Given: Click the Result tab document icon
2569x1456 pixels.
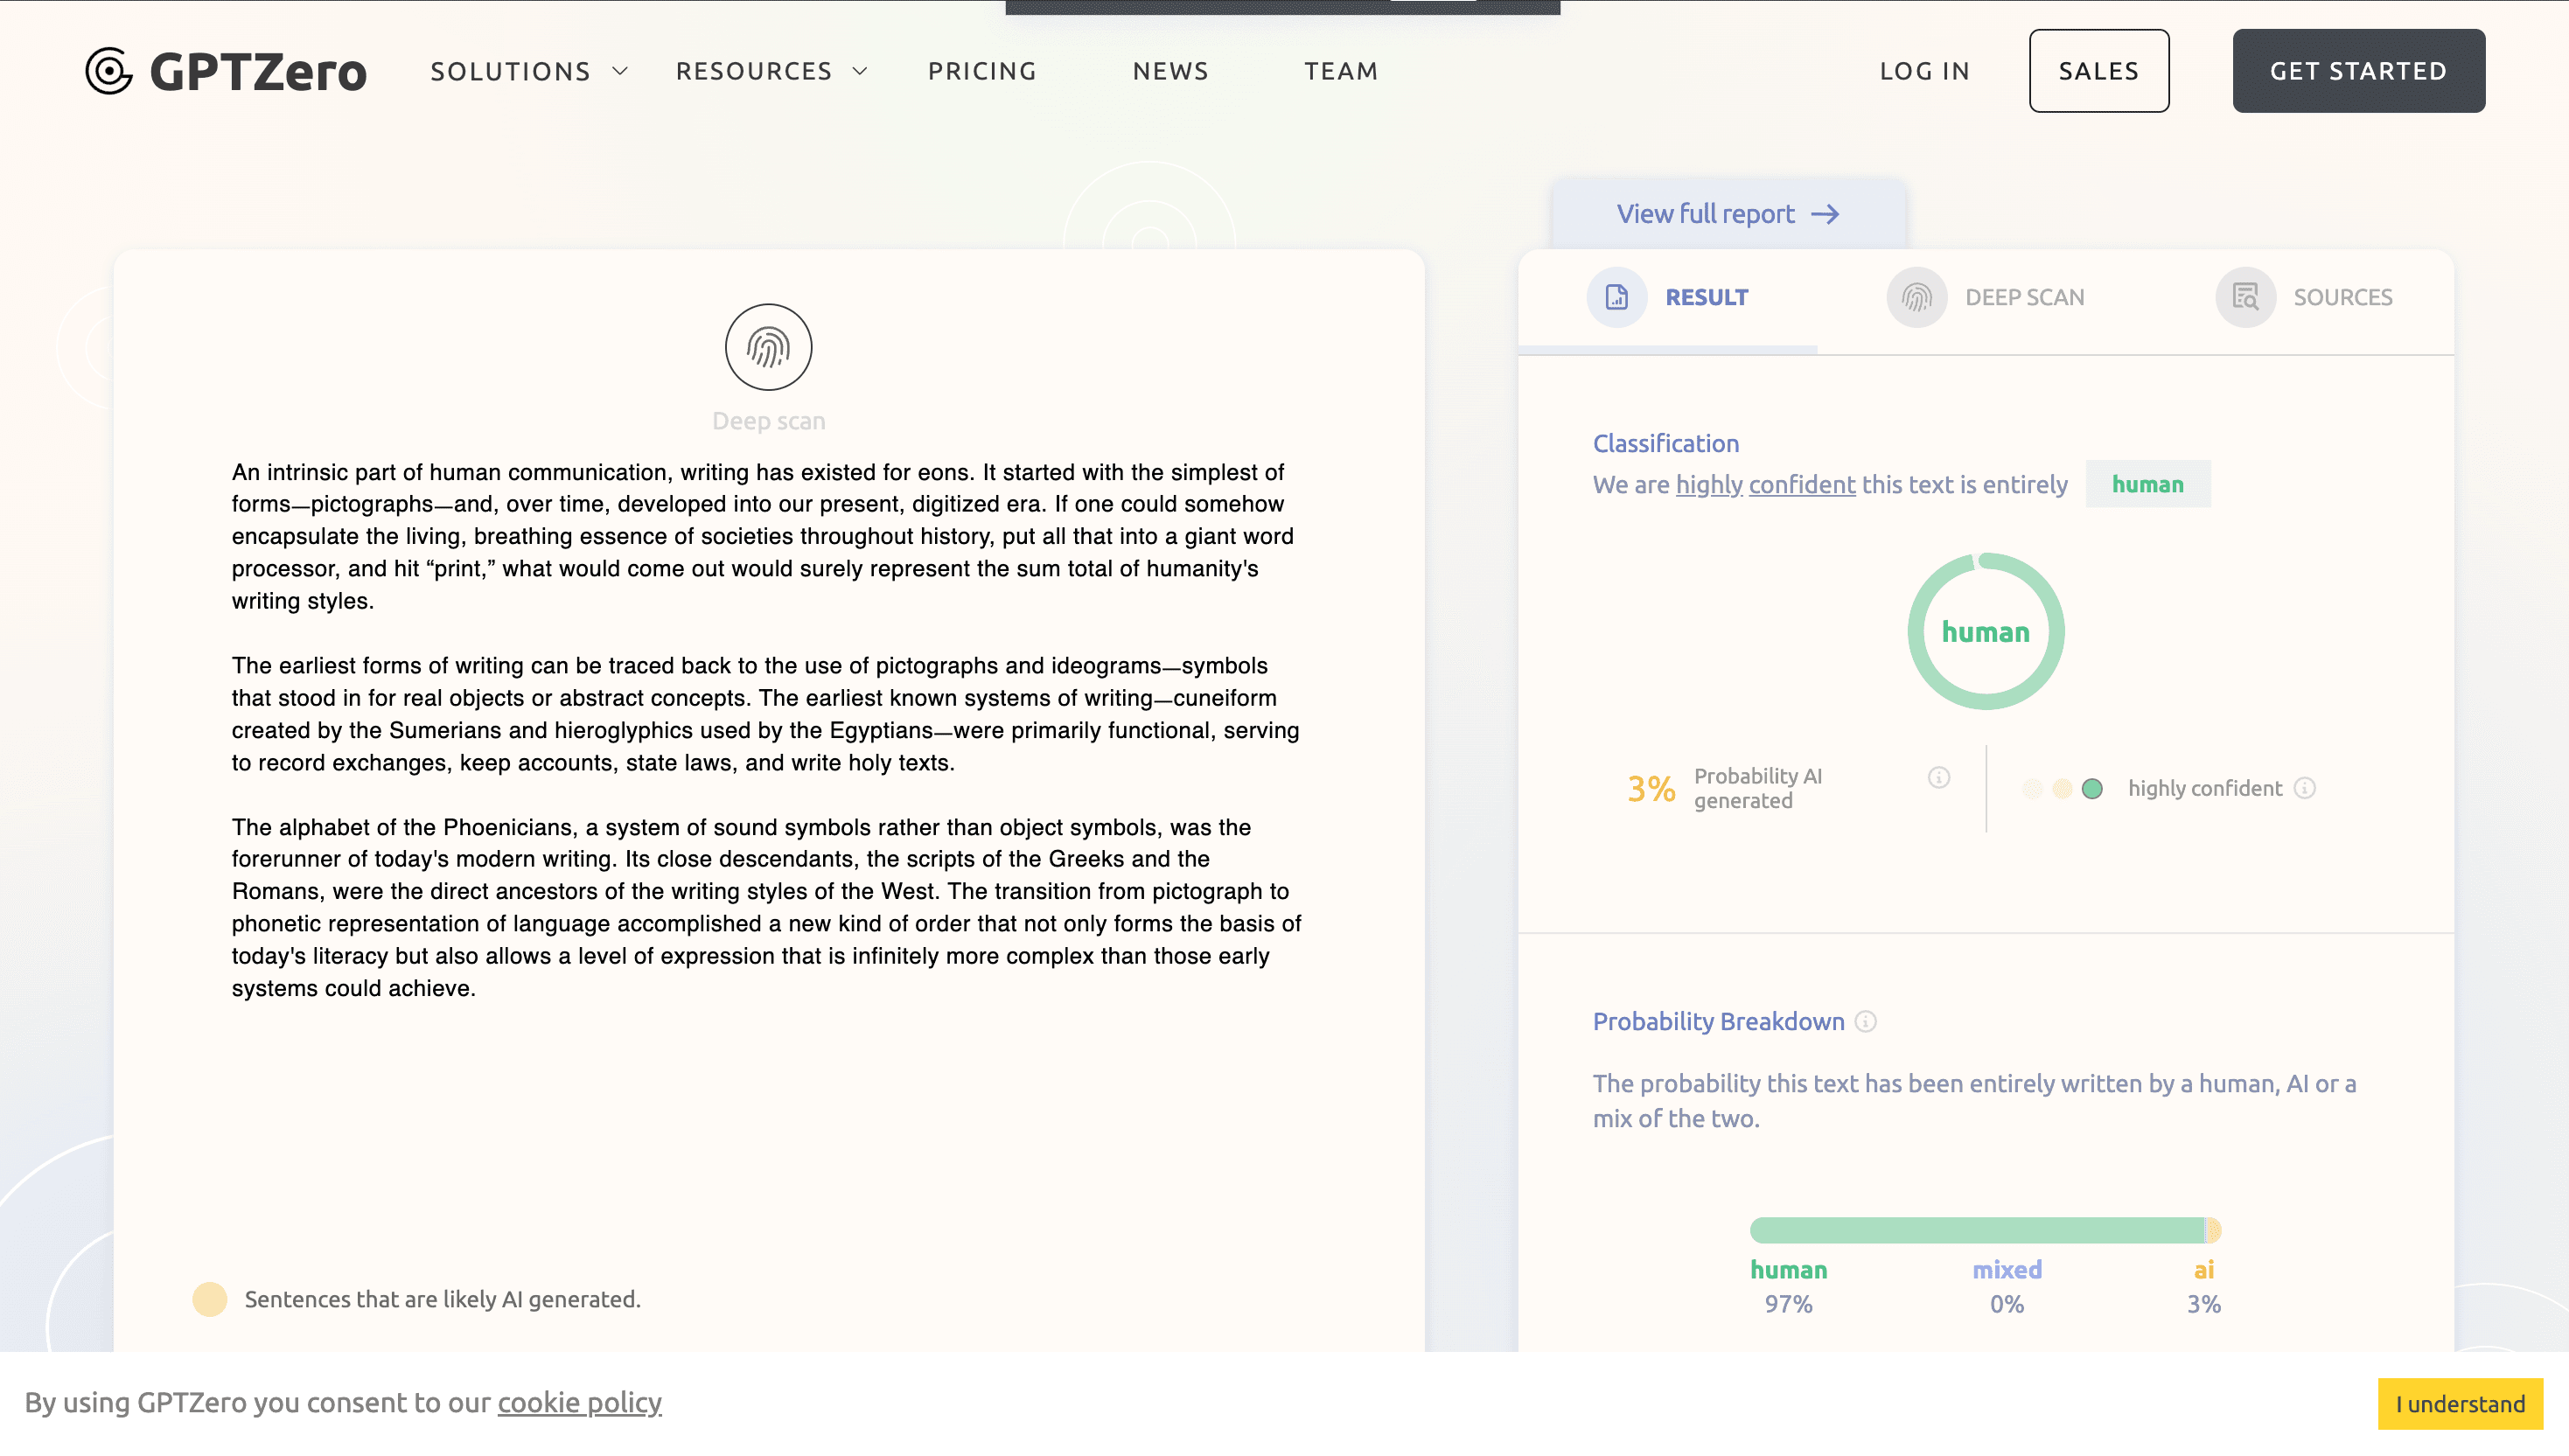Looking at the screenshot, I should pyautogui.click(x=1616, y=297).
